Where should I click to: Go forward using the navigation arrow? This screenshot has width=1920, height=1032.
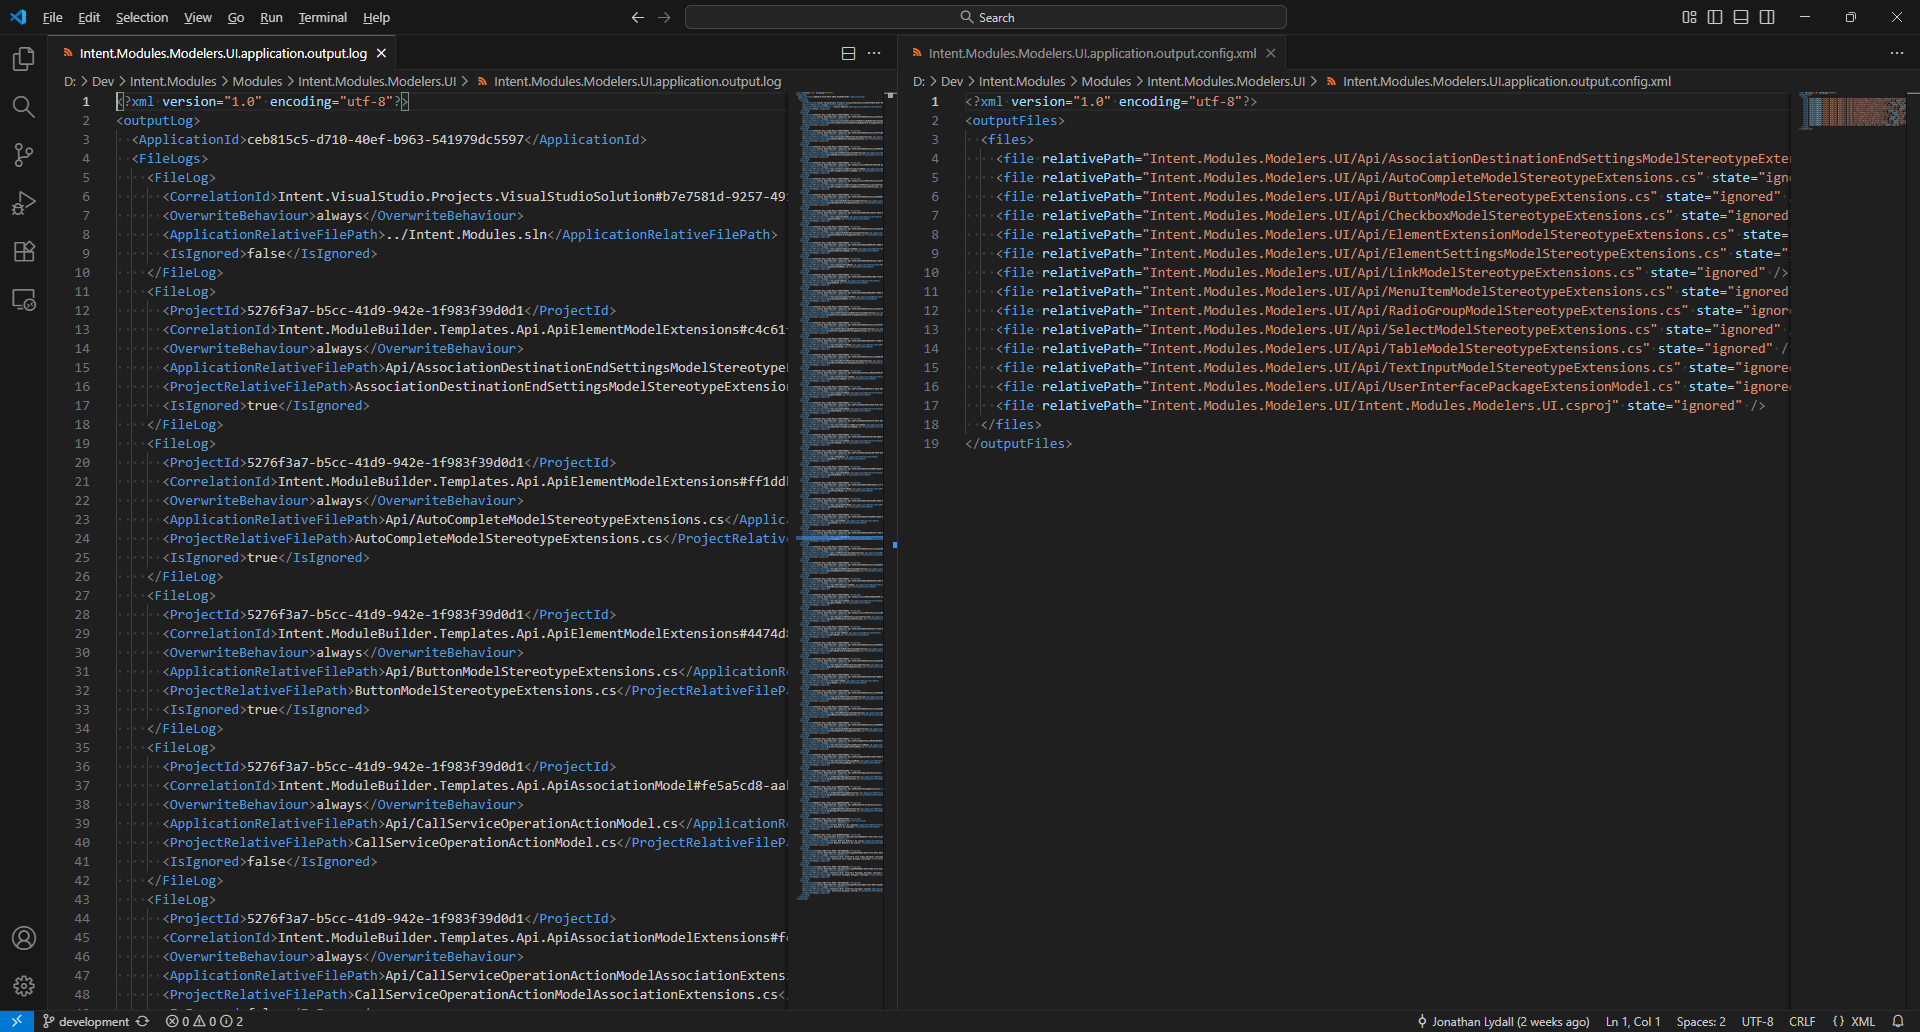[x=664, y=17]
